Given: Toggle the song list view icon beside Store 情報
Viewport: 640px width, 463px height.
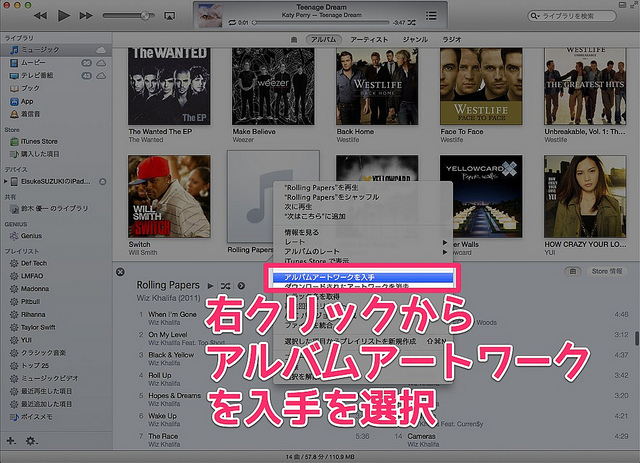Looking at the screenshot, I should pos(573,271).
